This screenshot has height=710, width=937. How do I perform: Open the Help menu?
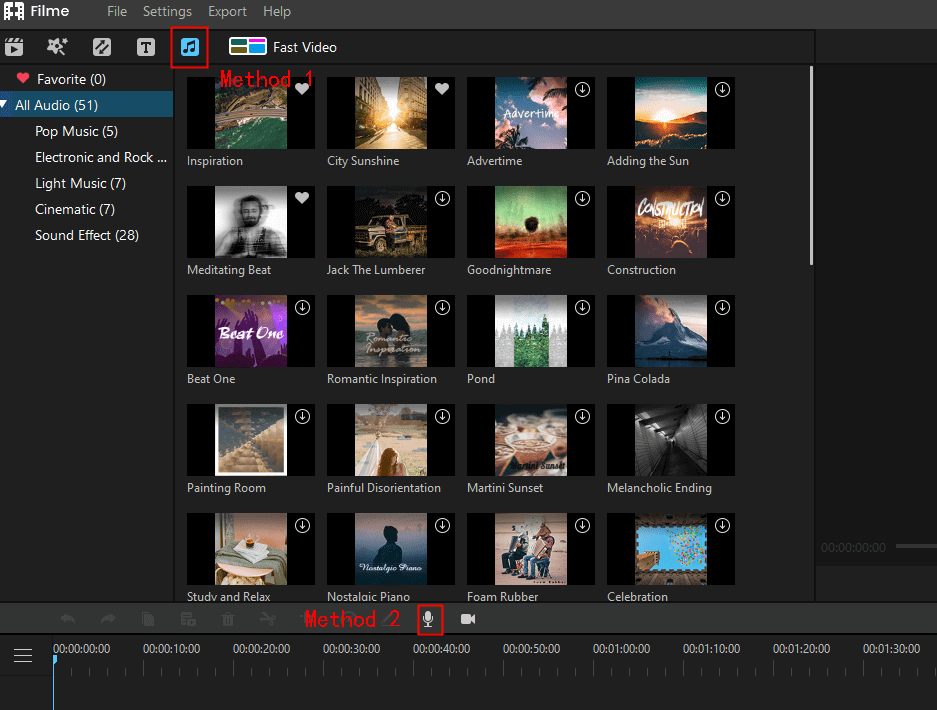[x=277, y=11]
